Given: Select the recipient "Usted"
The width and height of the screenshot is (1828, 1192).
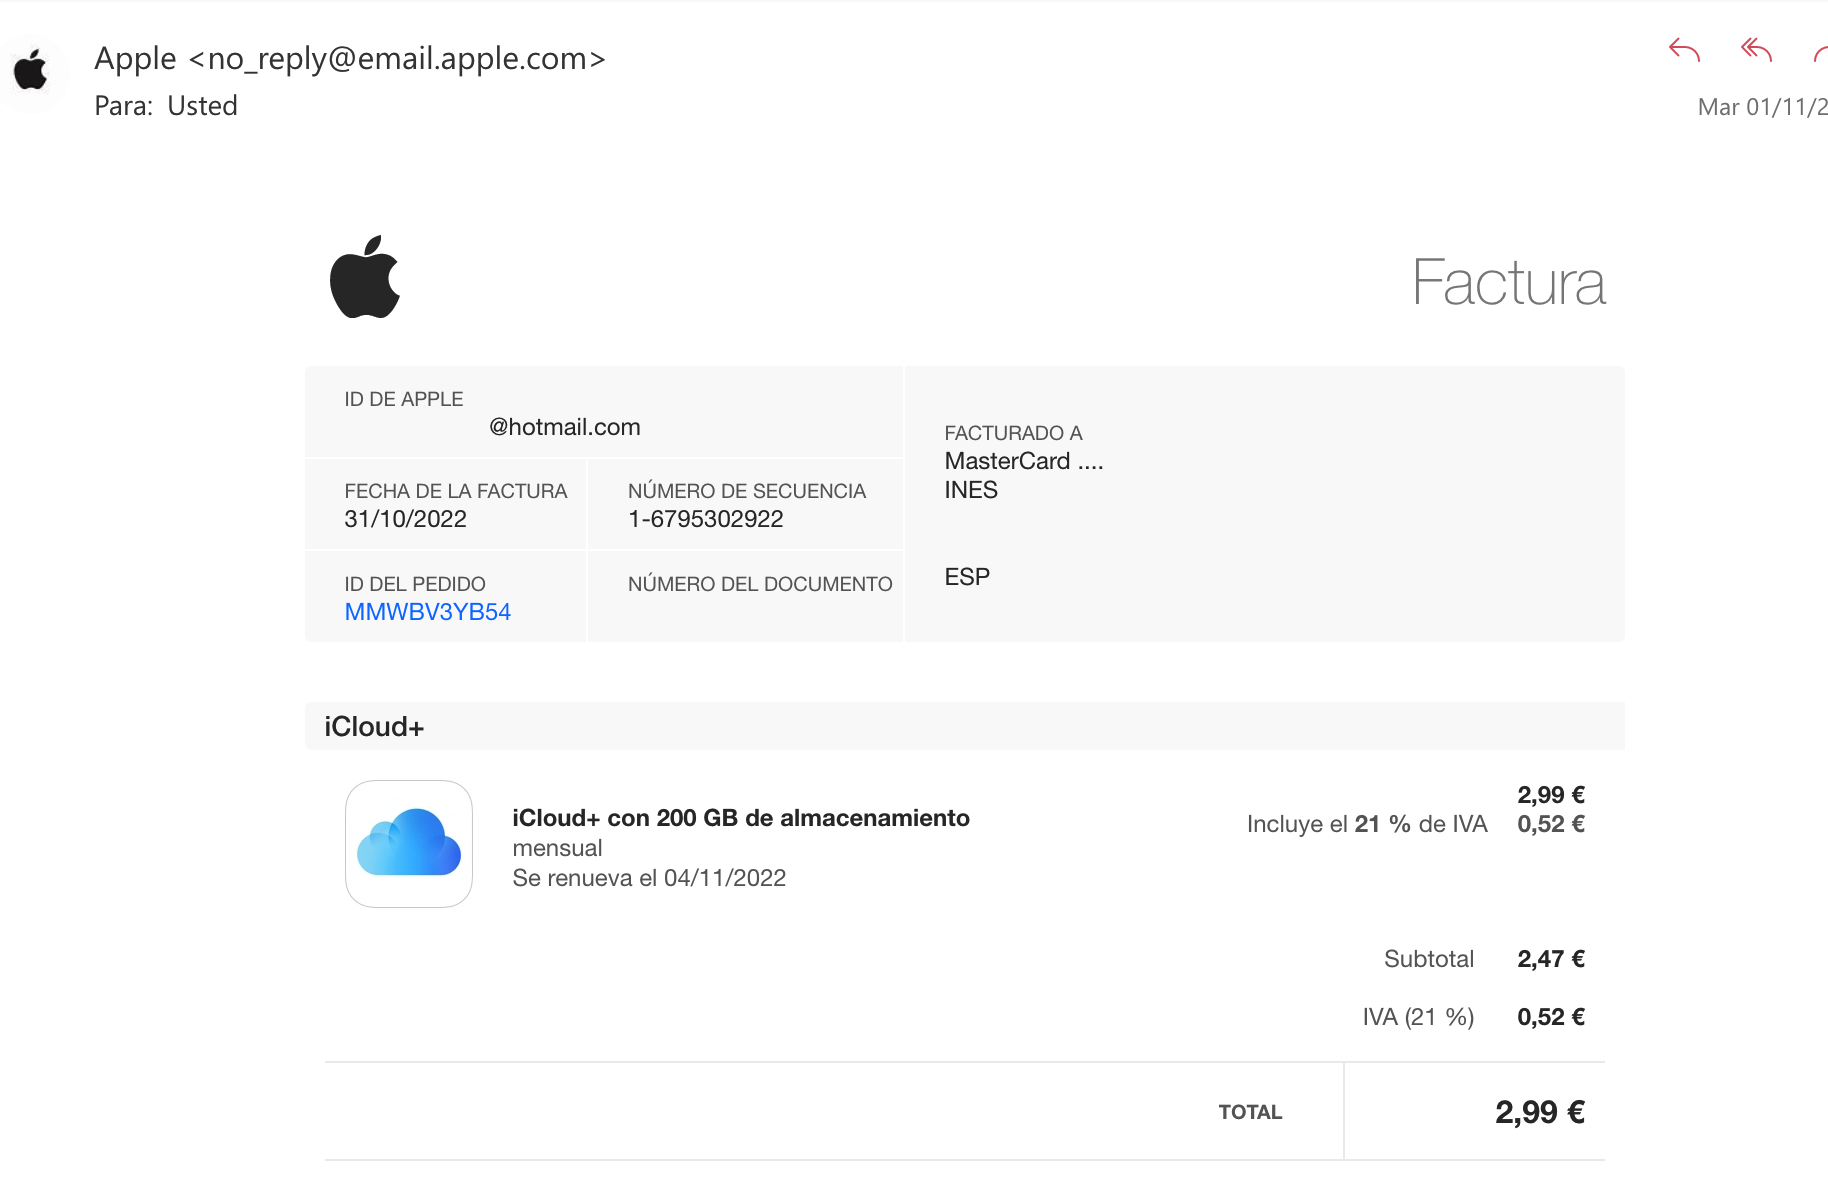Looking at the screenshot, I should tap(202, 106).
